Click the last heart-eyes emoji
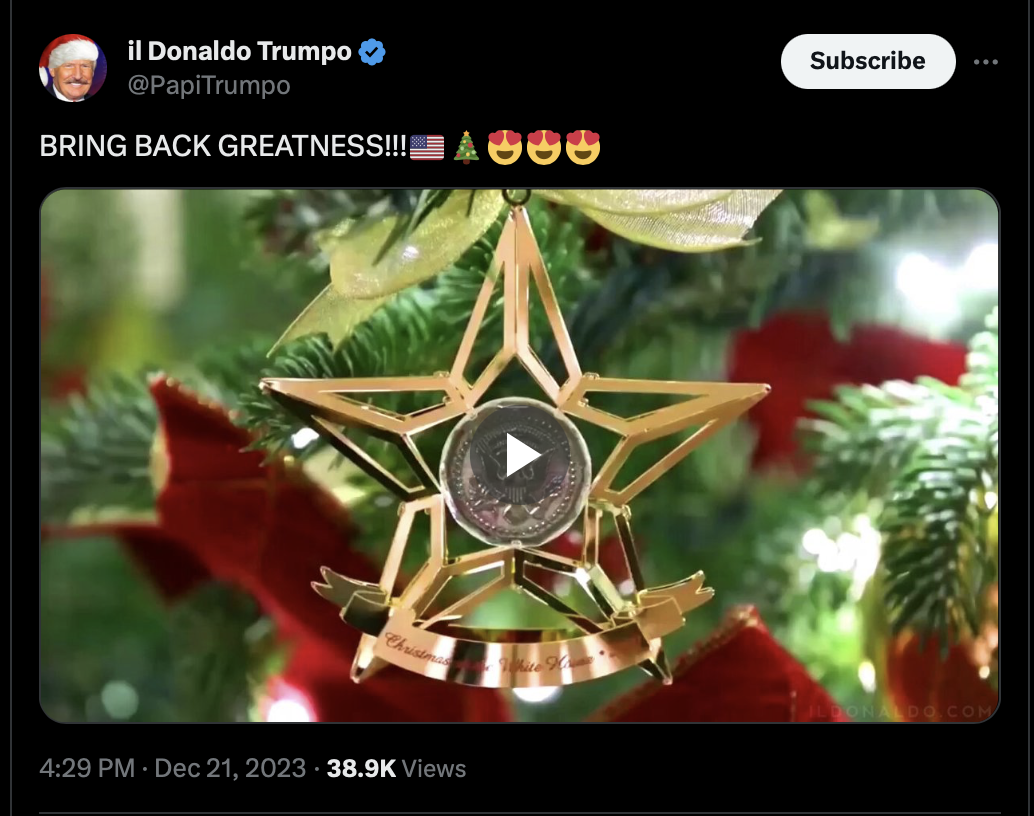 (x=583, y=147)
